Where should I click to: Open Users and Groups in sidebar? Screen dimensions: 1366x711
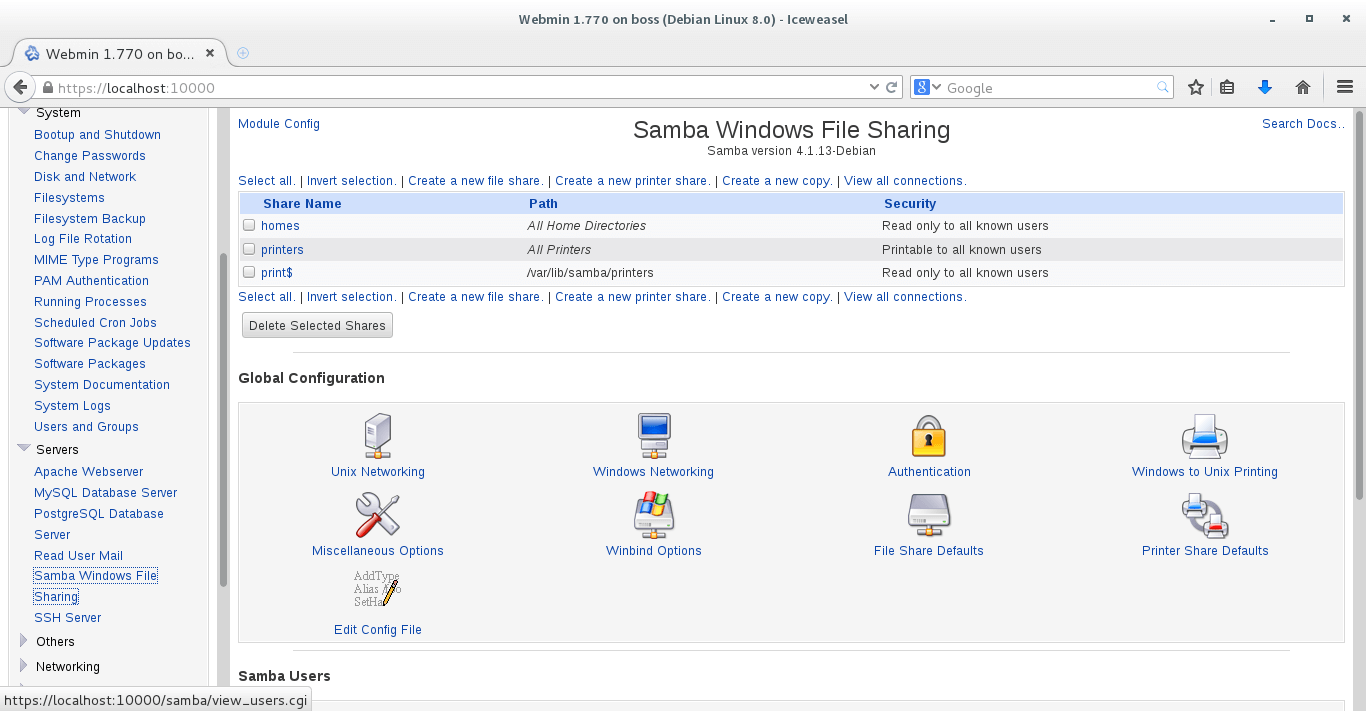click(86, 426)
